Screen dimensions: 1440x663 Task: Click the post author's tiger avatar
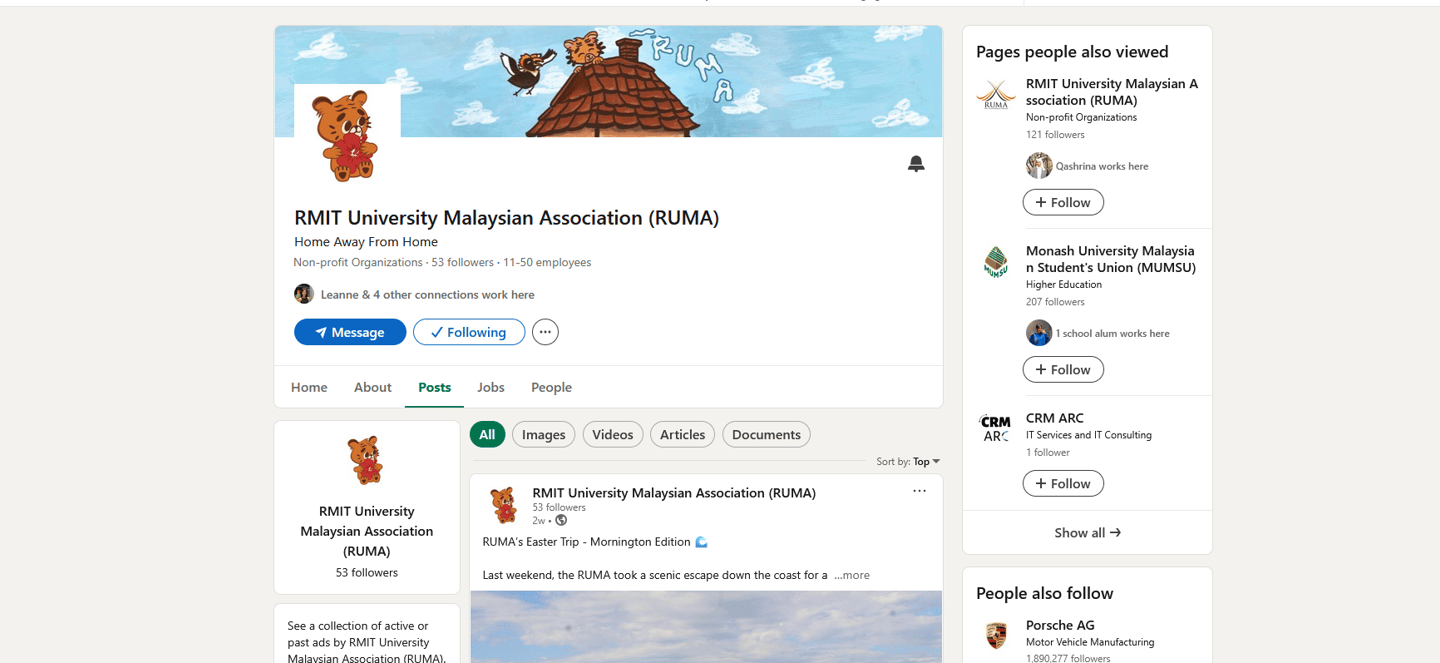[504, 506]
